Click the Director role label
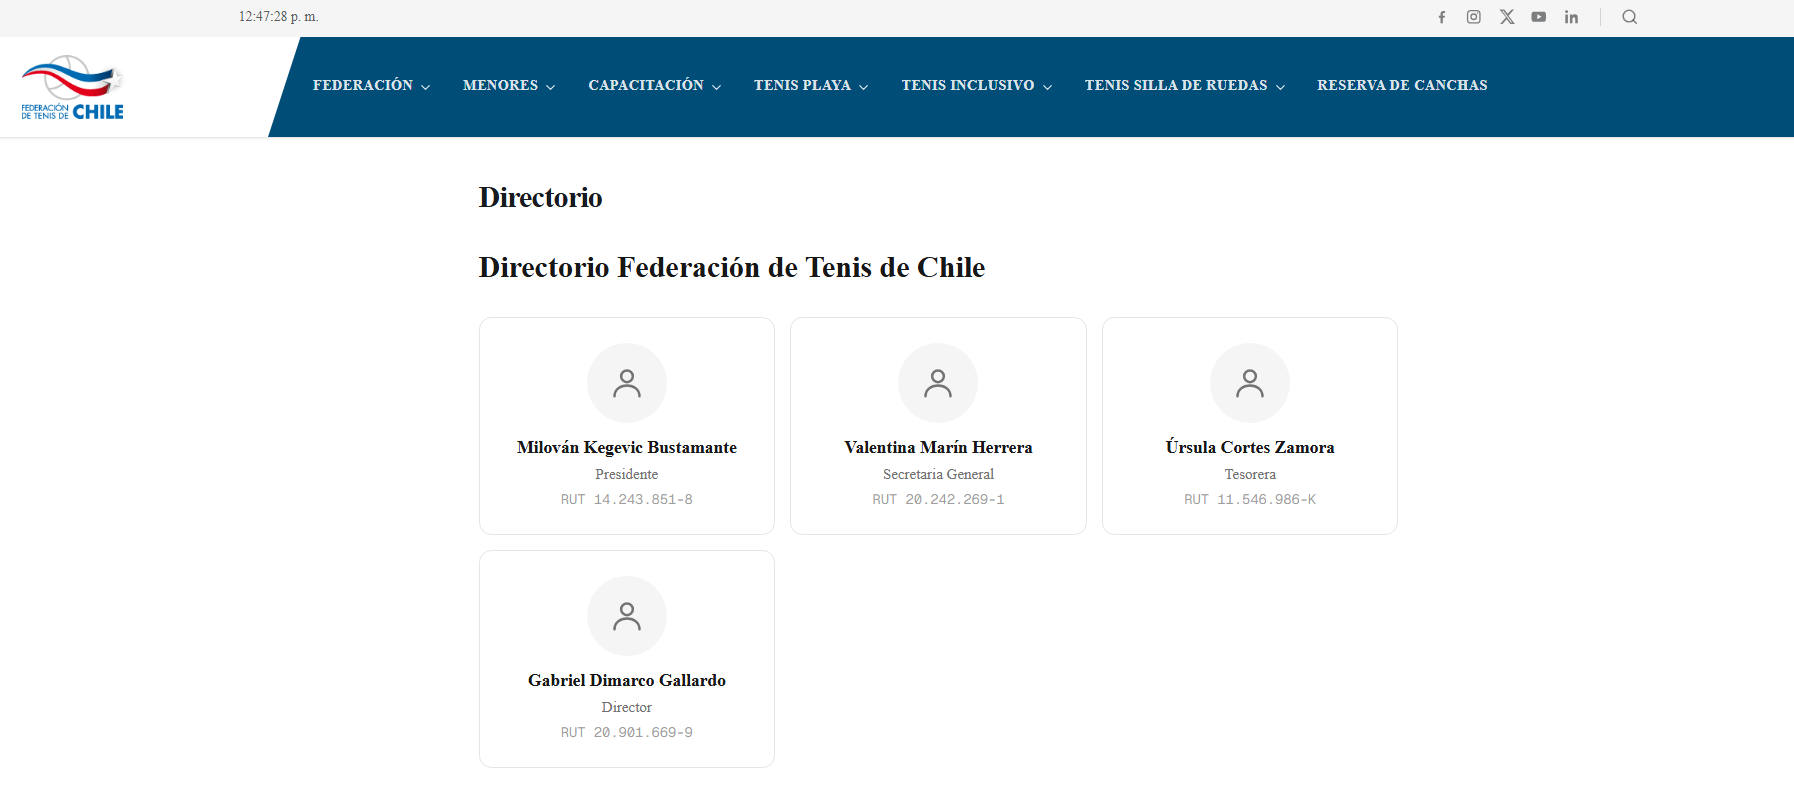The height and width of the screenshot is (792, 1794). (627, 707)
